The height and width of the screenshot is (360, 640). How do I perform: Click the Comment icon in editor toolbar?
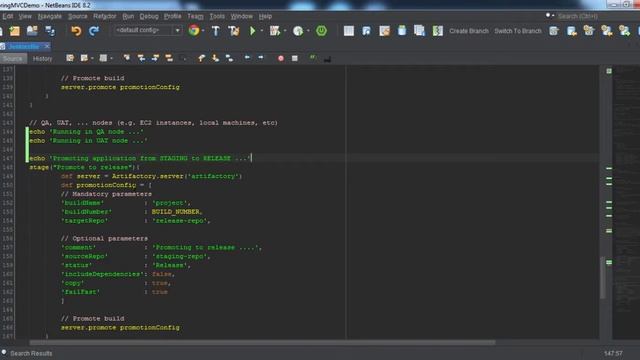coord(313,58)
